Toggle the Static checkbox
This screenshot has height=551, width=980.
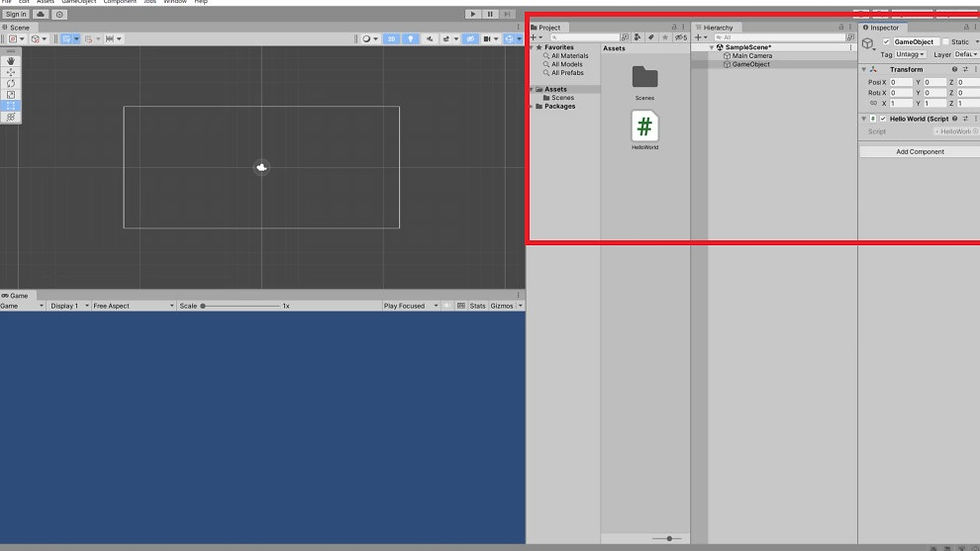tap(946, 42)
